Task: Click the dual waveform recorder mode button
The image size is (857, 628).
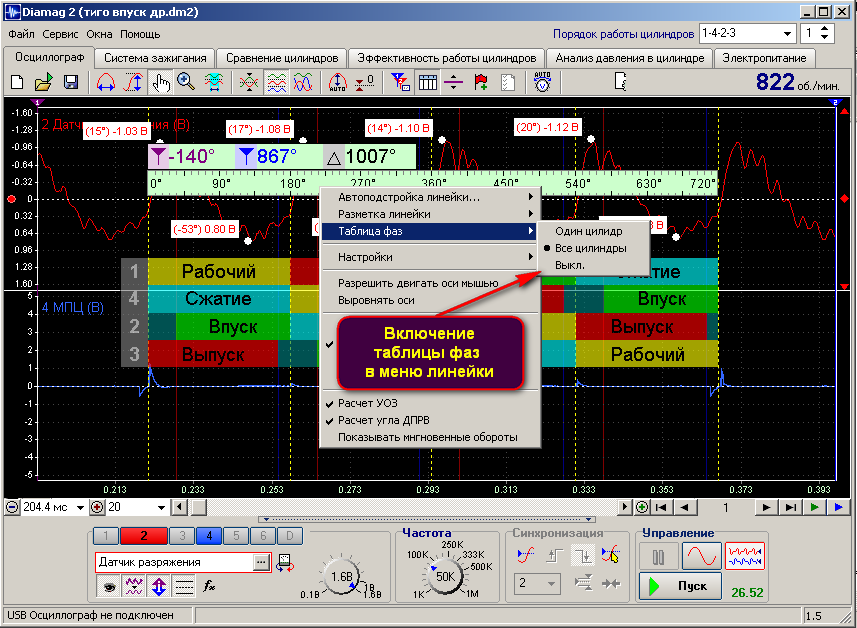Action: click(744, 557)
